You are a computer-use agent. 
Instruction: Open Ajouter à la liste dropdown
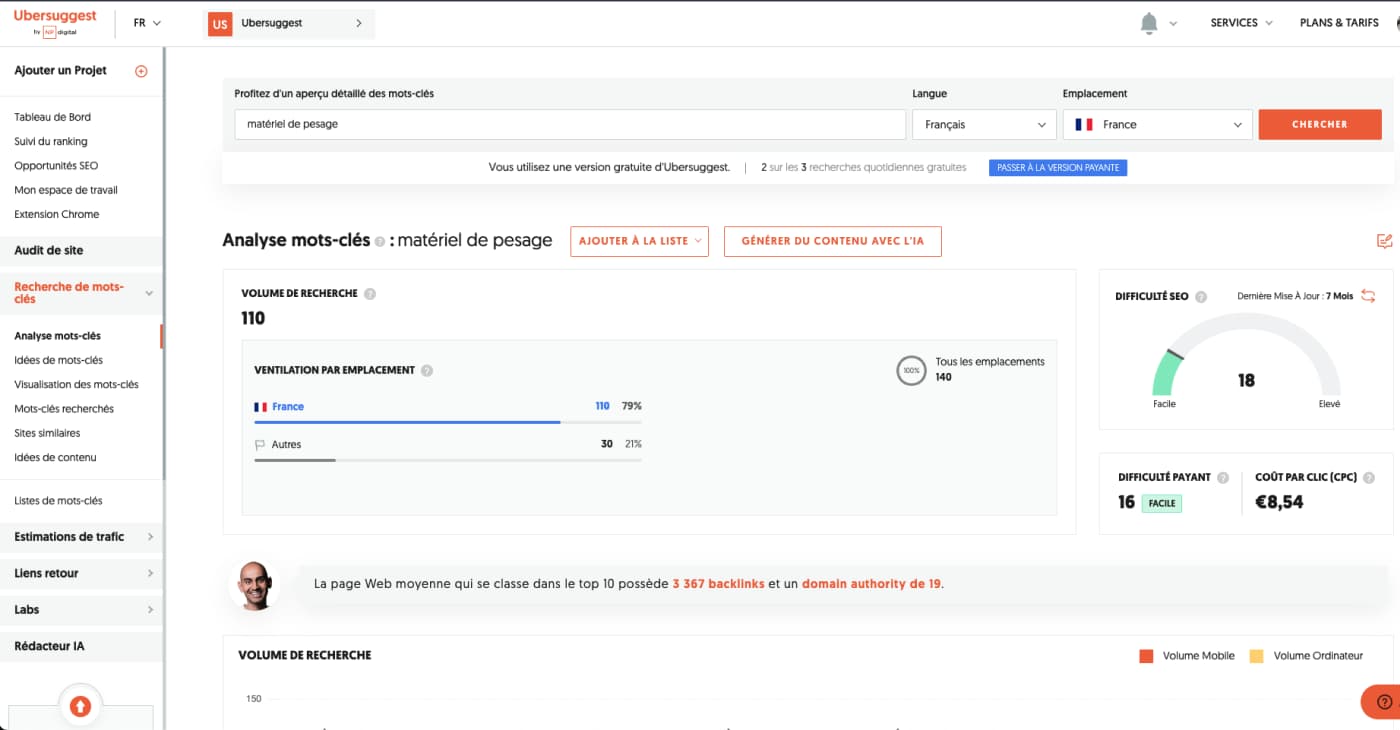[639, 241]
